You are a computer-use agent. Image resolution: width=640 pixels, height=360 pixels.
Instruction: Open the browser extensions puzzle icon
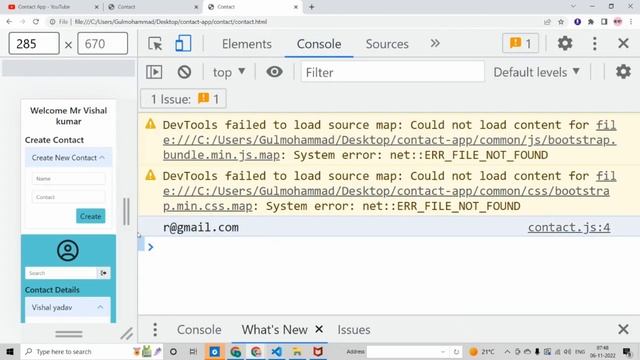tap(591, 22)
